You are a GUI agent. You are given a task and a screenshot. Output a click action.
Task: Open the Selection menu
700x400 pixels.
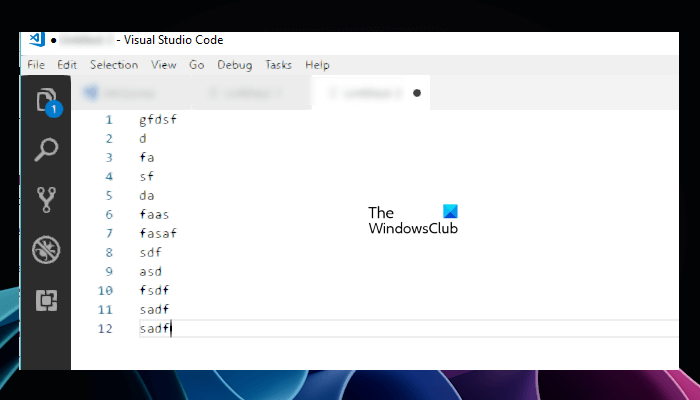click(x=114, y=65)
